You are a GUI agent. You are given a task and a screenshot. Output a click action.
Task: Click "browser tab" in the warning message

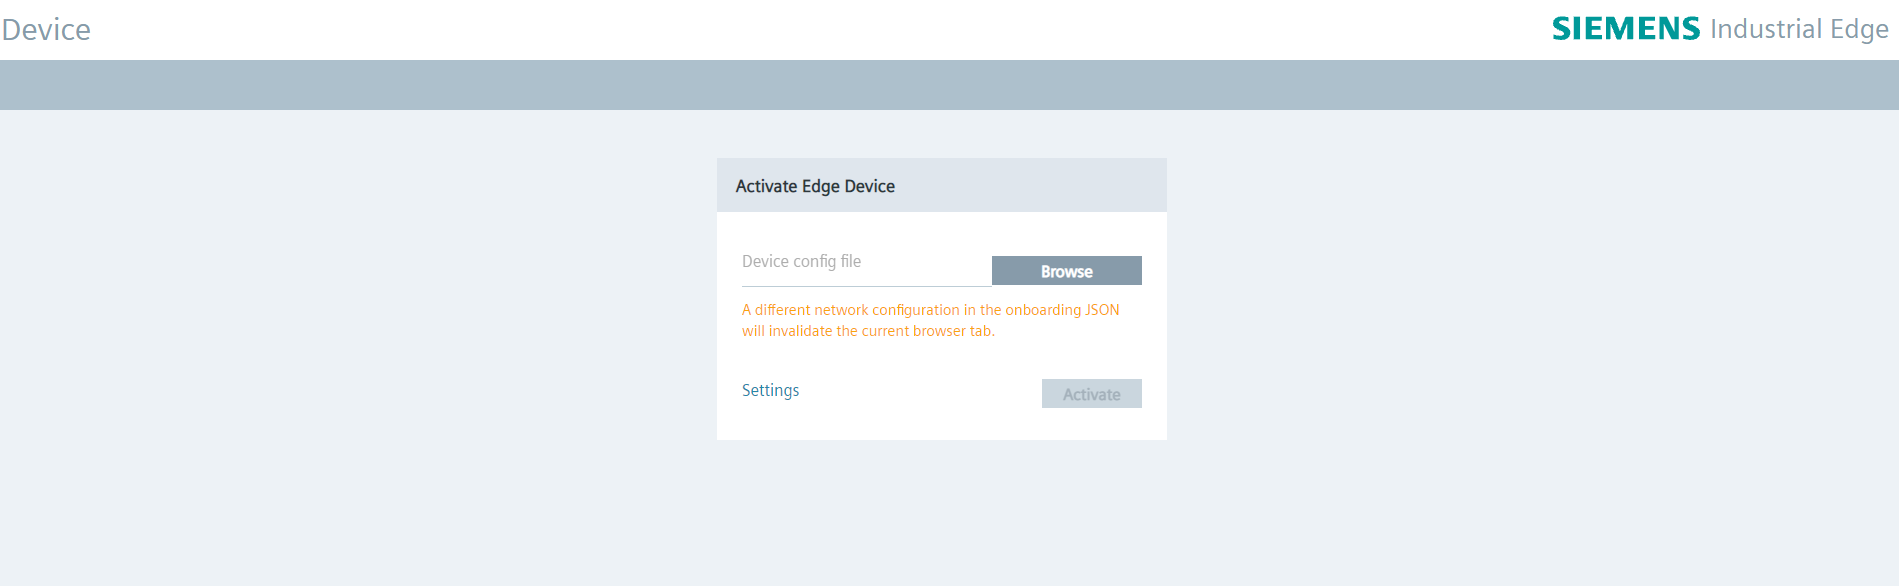[x=953, y=331]
